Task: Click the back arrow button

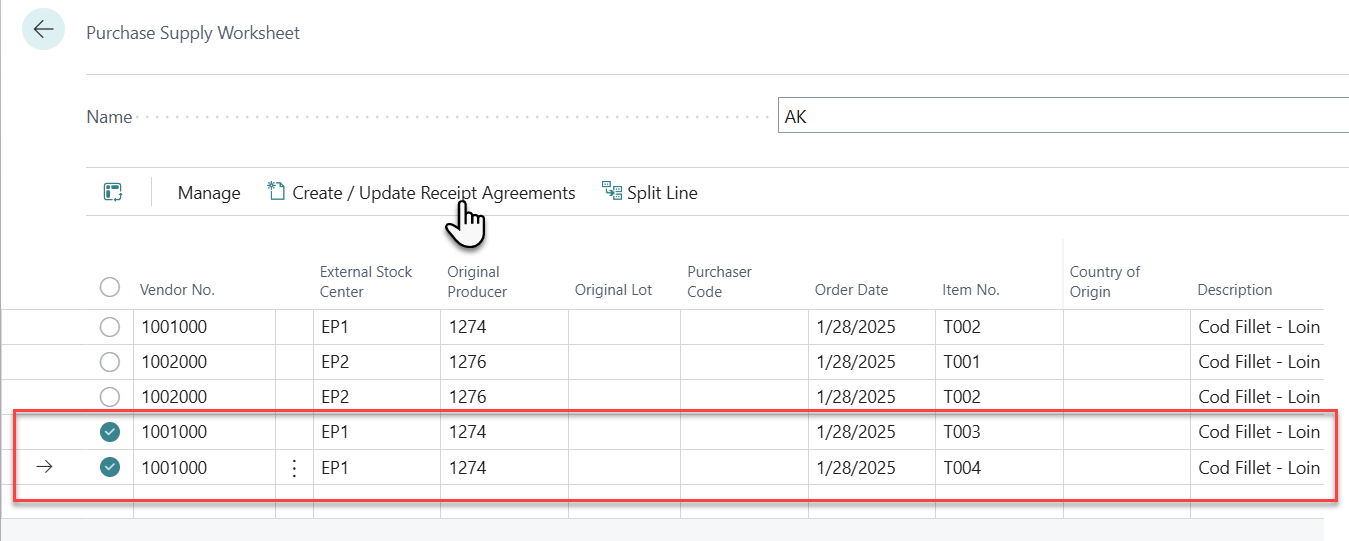Action: pyautogui.click(x=43, y=30)
